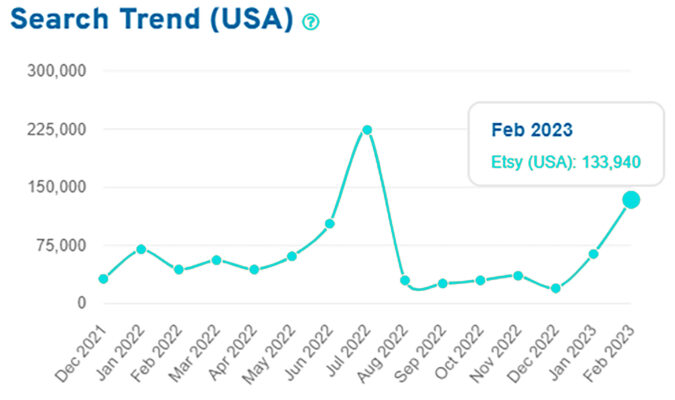Click the Search Trend (USA) title
The width and height of the screenshot is (675, 400).
tap(148, 20)
